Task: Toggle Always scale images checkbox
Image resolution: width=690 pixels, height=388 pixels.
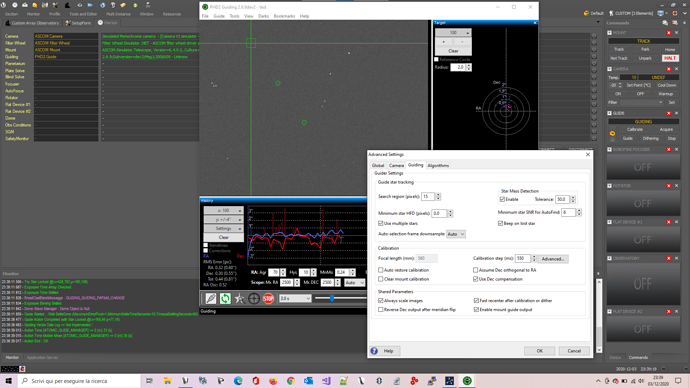Action: [381, 300]
